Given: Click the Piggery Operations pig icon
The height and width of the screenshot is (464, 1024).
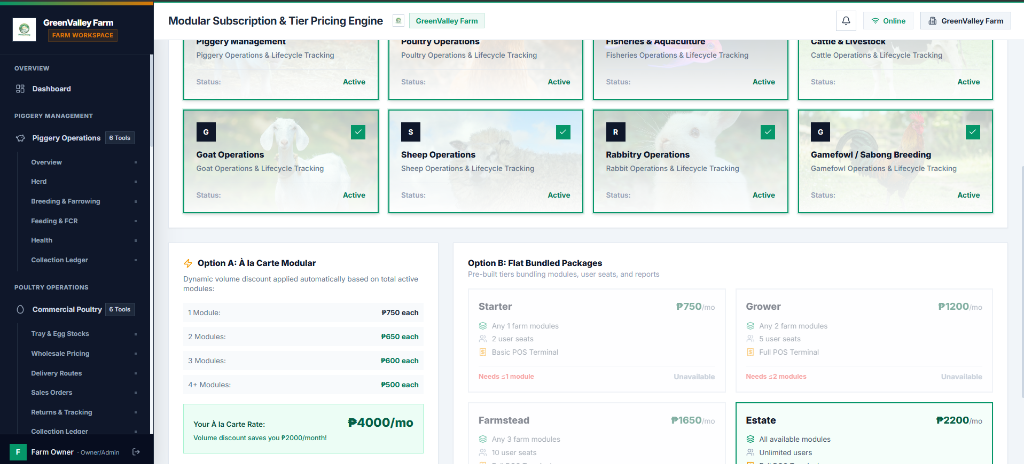Looking at the screenshot, I should coord(20,138).
